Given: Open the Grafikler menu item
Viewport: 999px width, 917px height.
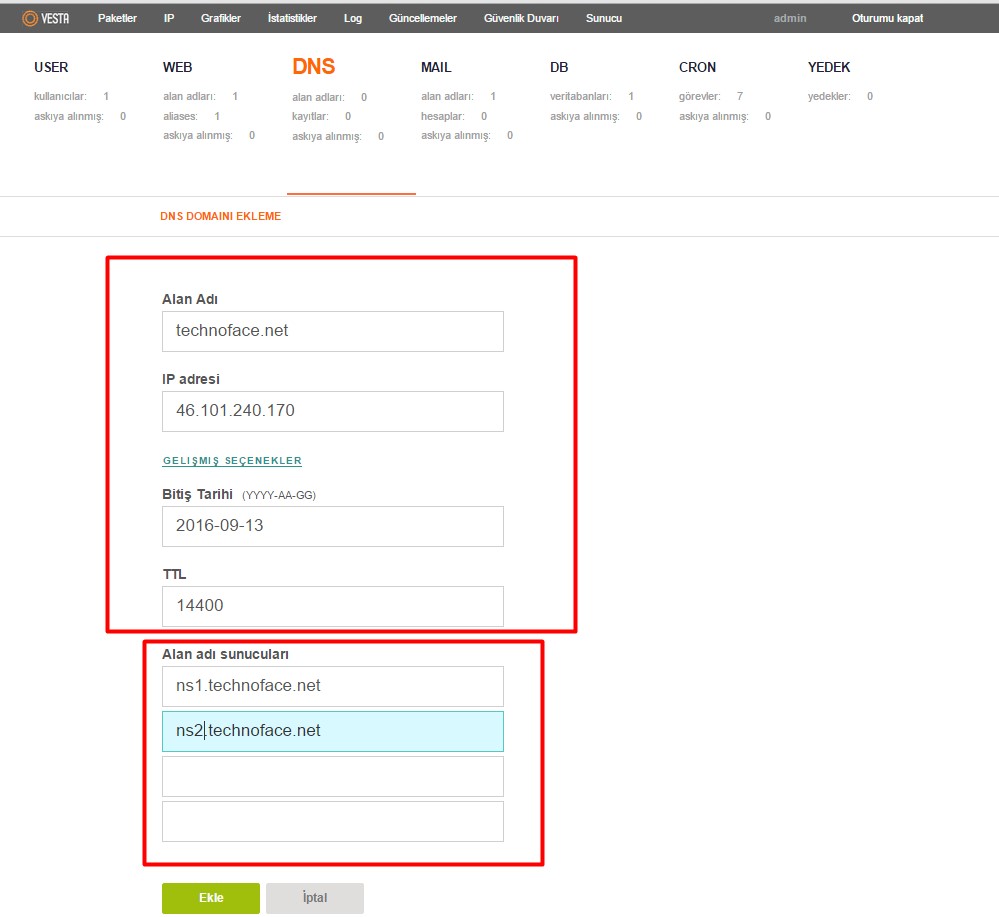Looking at the screenshot, I should pos(220,19).
